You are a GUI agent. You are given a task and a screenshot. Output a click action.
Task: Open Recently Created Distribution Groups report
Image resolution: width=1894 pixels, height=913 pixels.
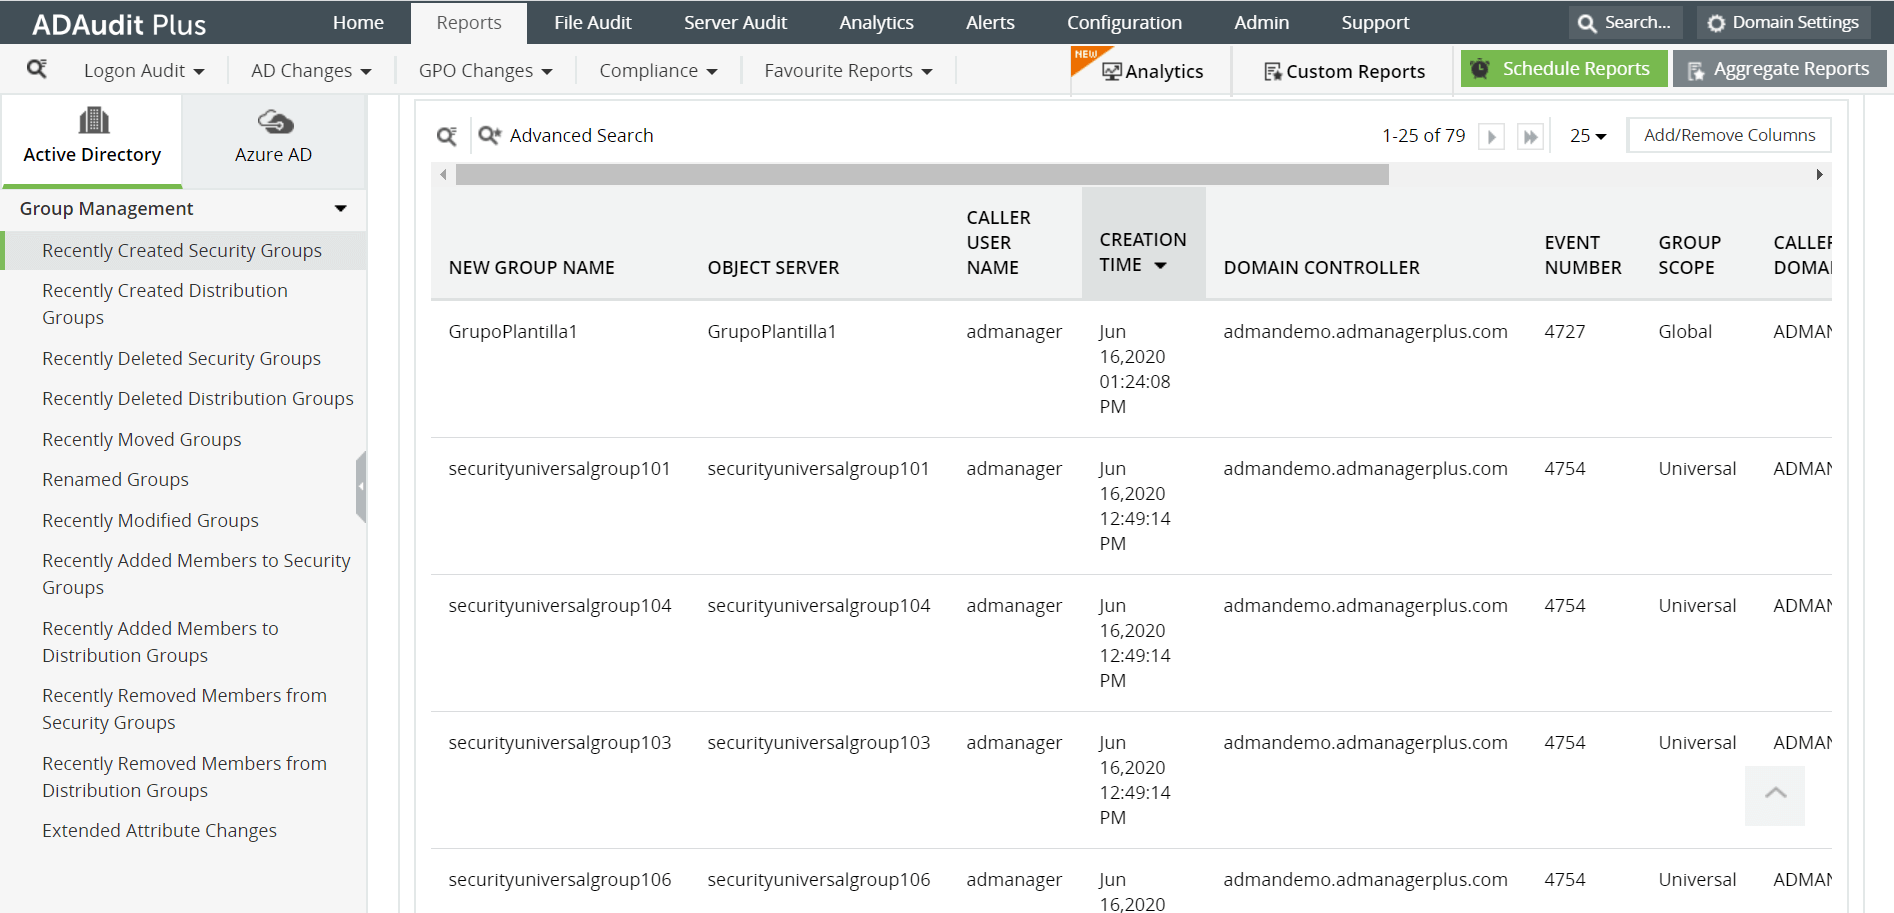pos(165,304)
